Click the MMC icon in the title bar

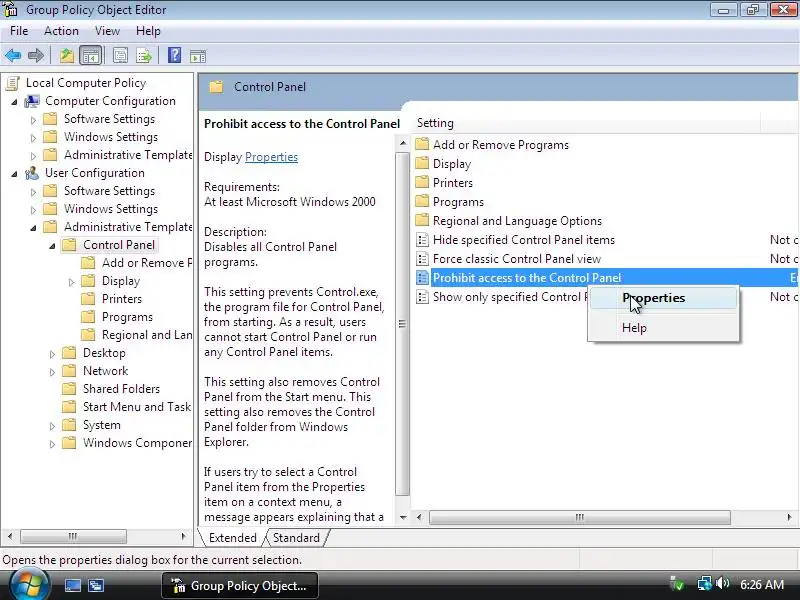[10, 9]
